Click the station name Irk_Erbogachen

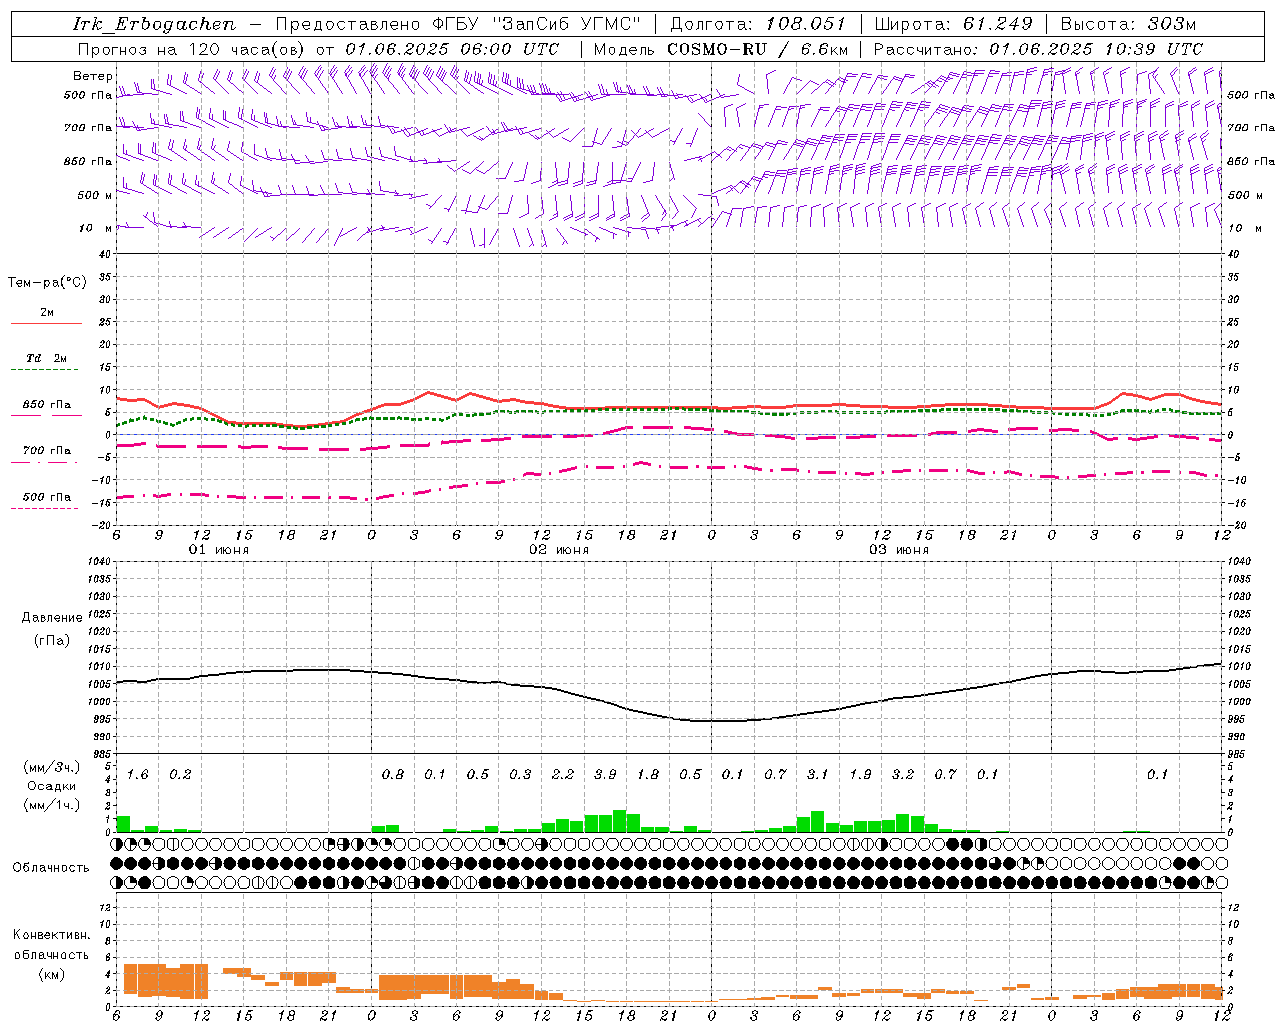point(154,24)
